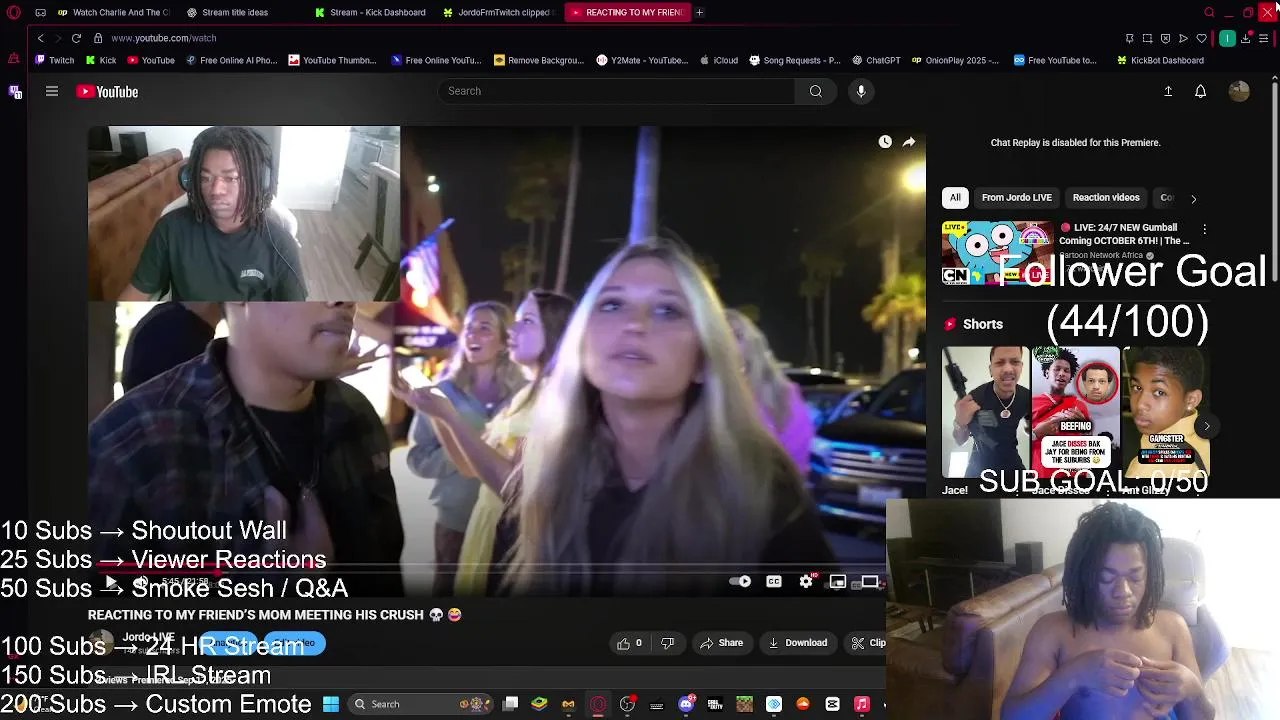Select the All filter chip
This screenshot has width=1280, height=720.
(955, 198)
